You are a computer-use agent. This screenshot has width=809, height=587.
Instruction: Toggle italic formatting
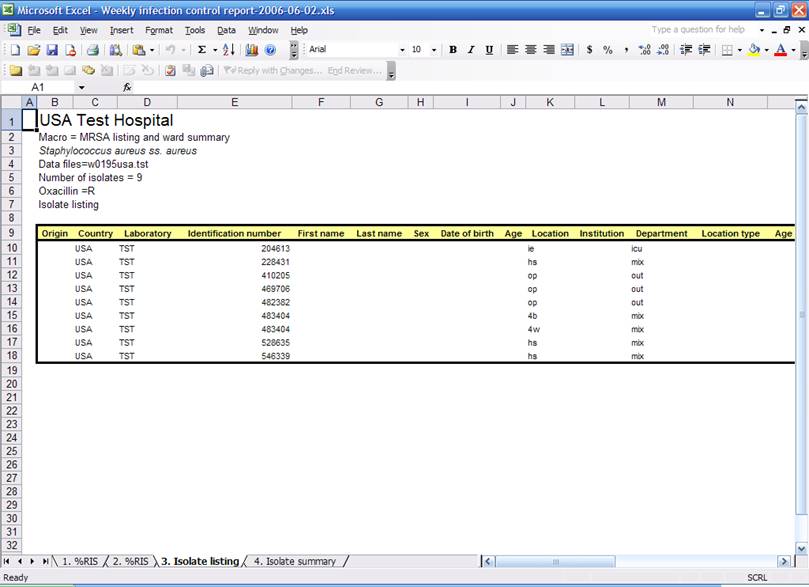(471, 50)
